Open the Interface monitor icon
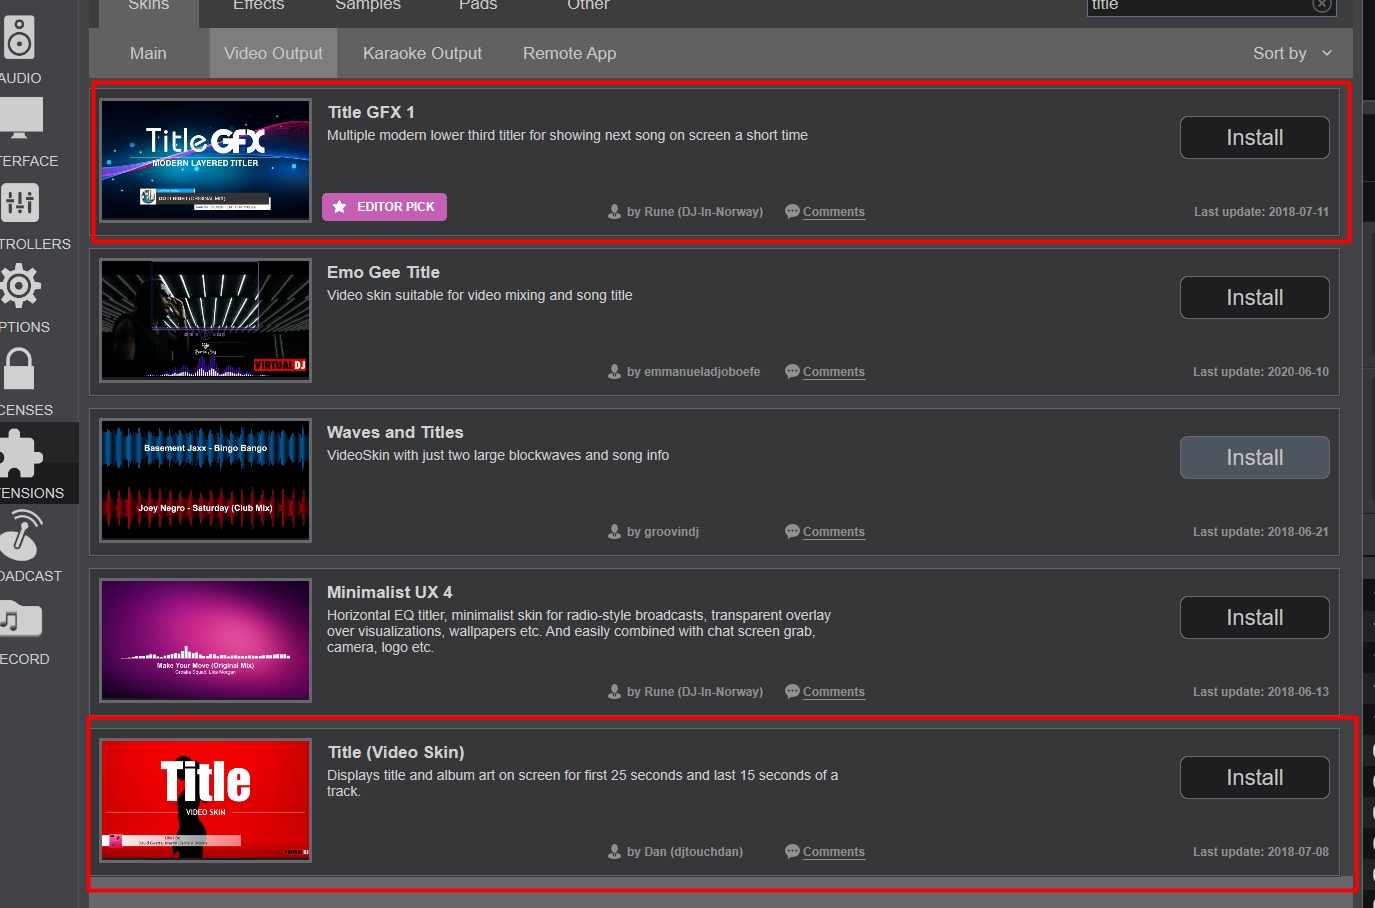 [x=21, y=119]
